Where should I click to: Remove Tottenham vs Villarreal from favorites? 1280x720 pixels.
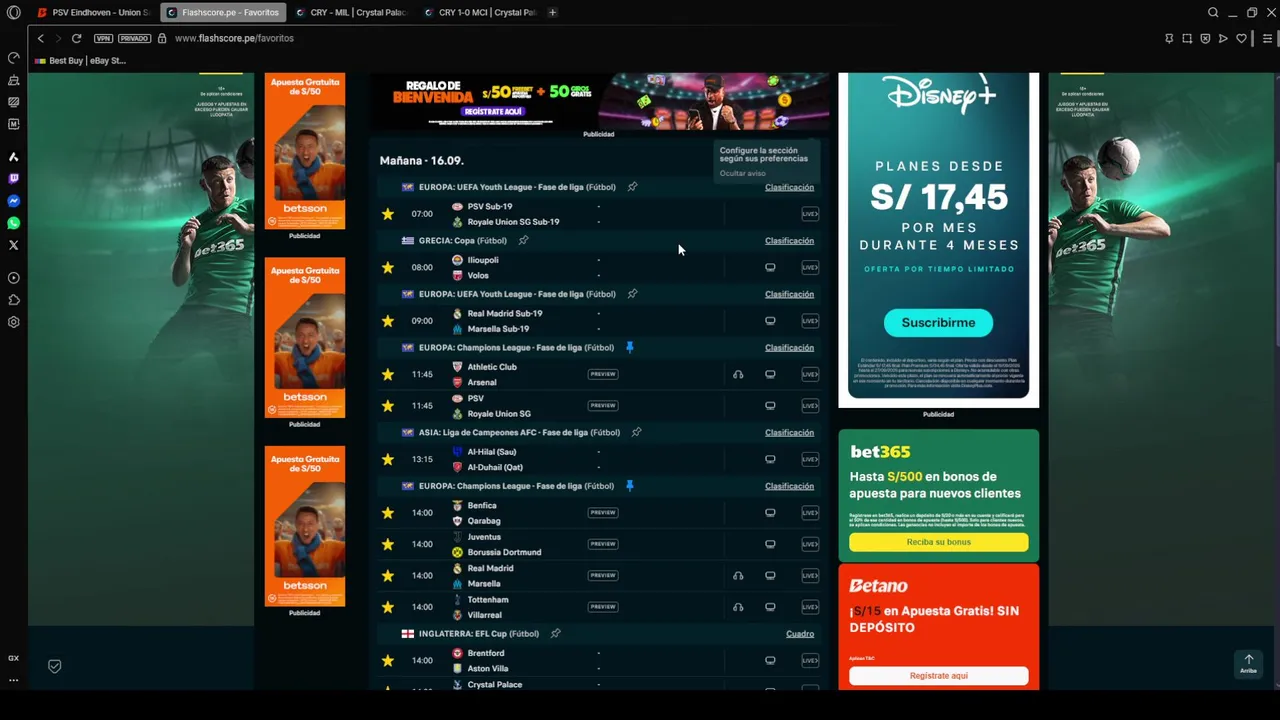coord(388,607)
